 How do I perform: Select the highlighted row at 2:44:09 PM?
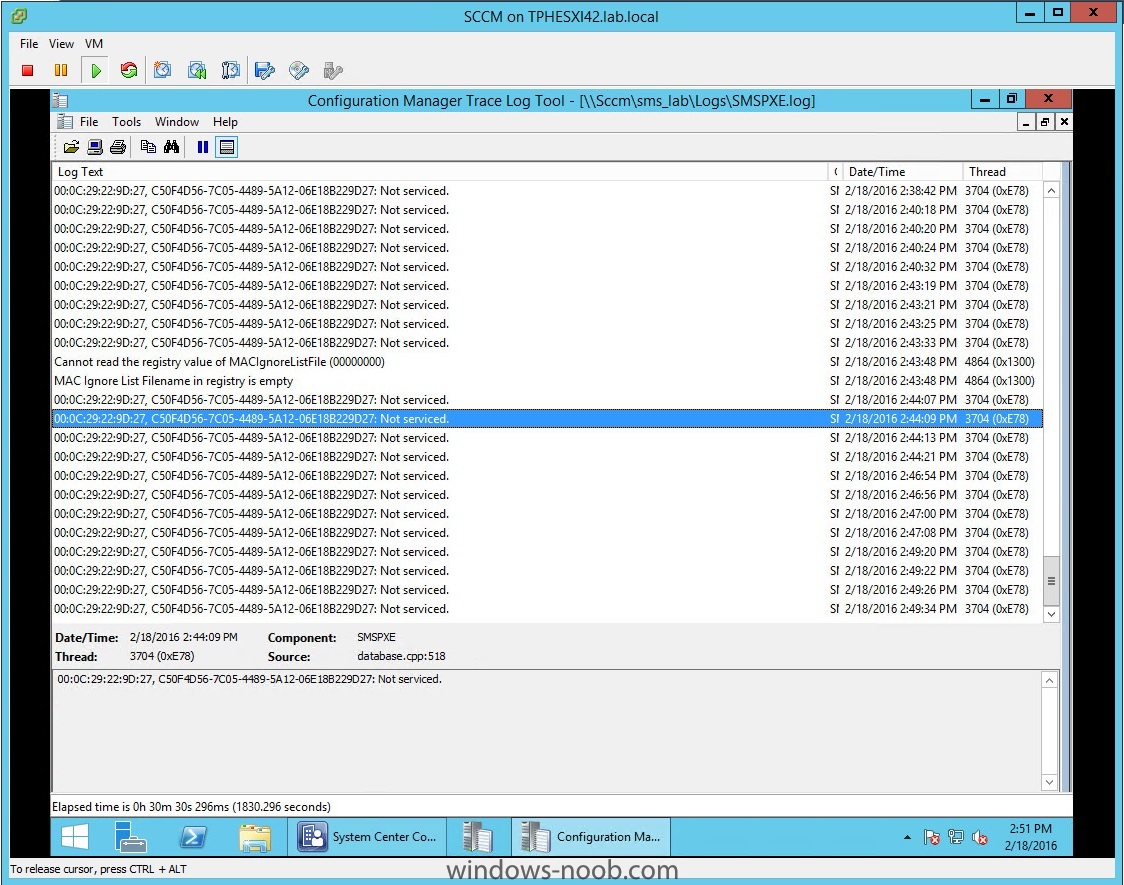coord(548,419)
